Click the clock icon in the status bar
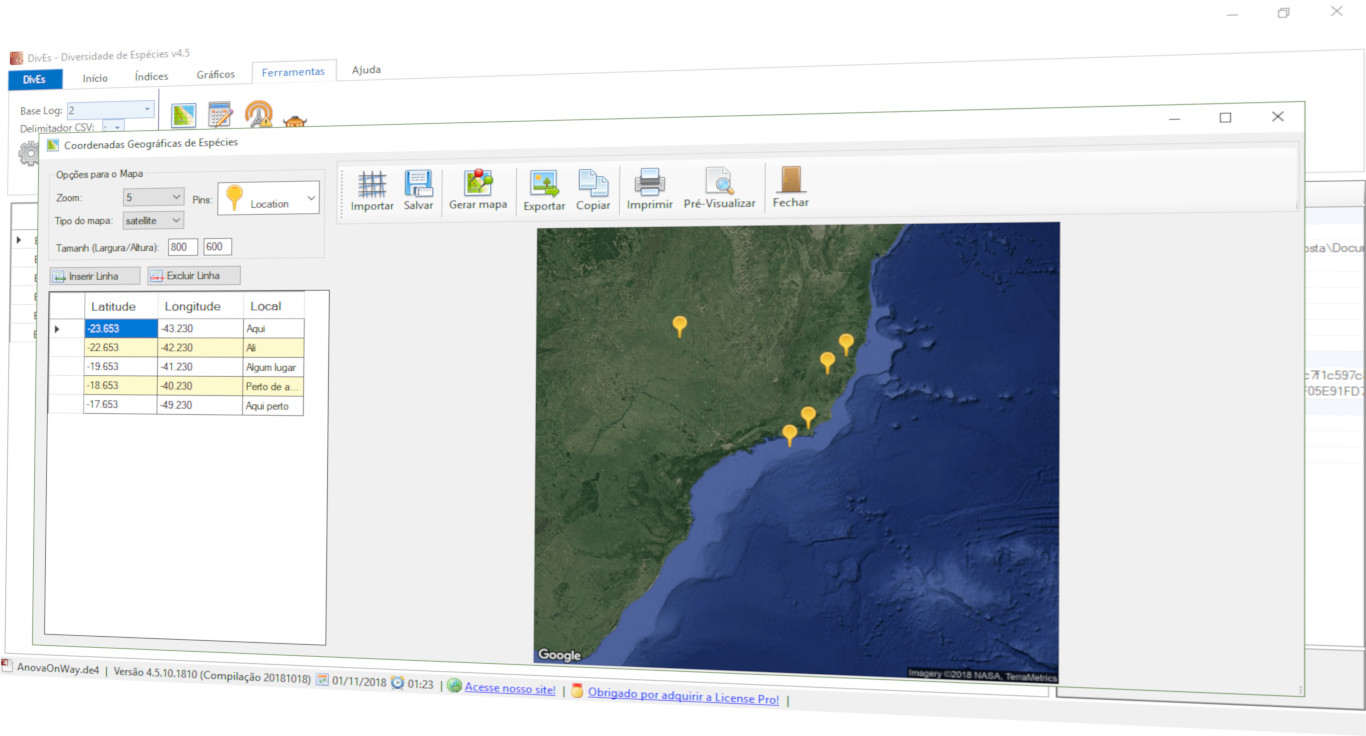The image size is (1366, 736). coord(397,683)
